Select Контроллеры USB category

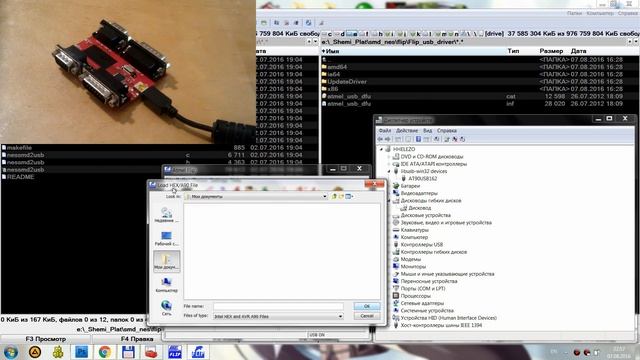[421, 245]
